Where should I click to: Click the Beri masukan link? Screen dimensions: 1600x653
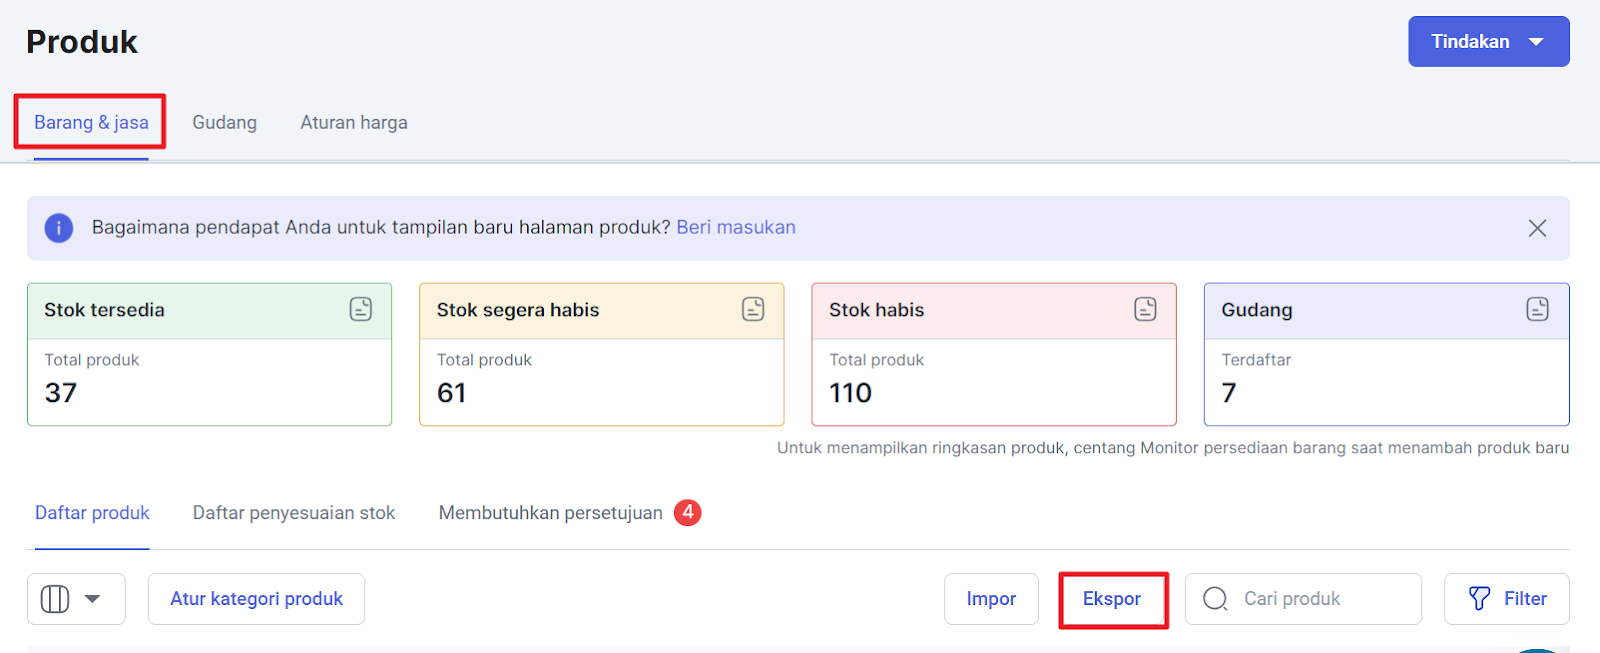pos(736,227)
